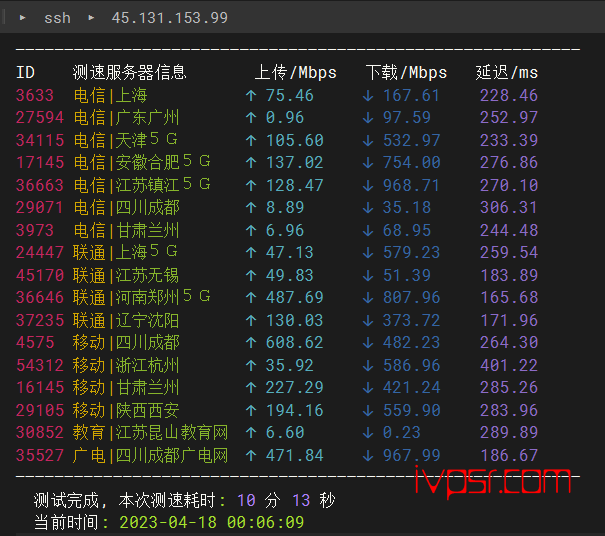The width and height of the screenshot is (605, 536).
Task: Click the ssh breadcrumb label
Action: 57,18
